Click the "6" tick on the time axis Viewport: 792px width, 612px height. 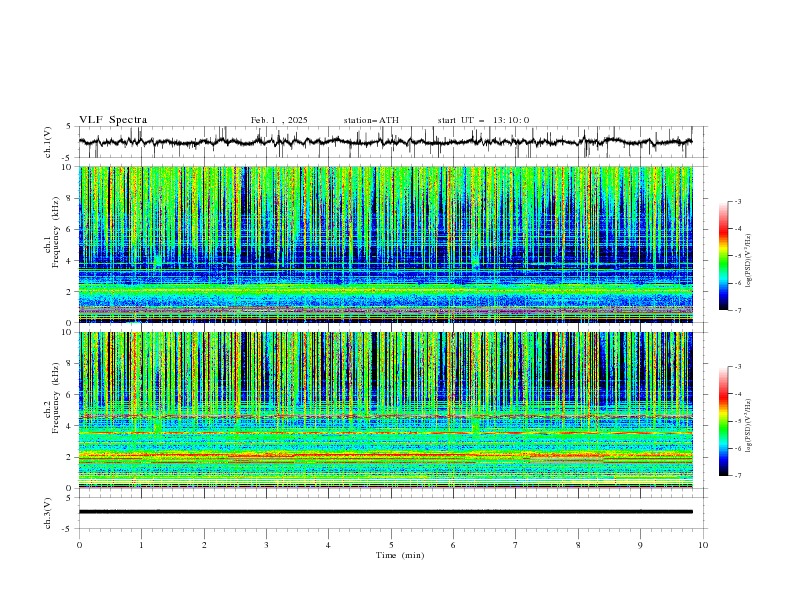(453, 545)
